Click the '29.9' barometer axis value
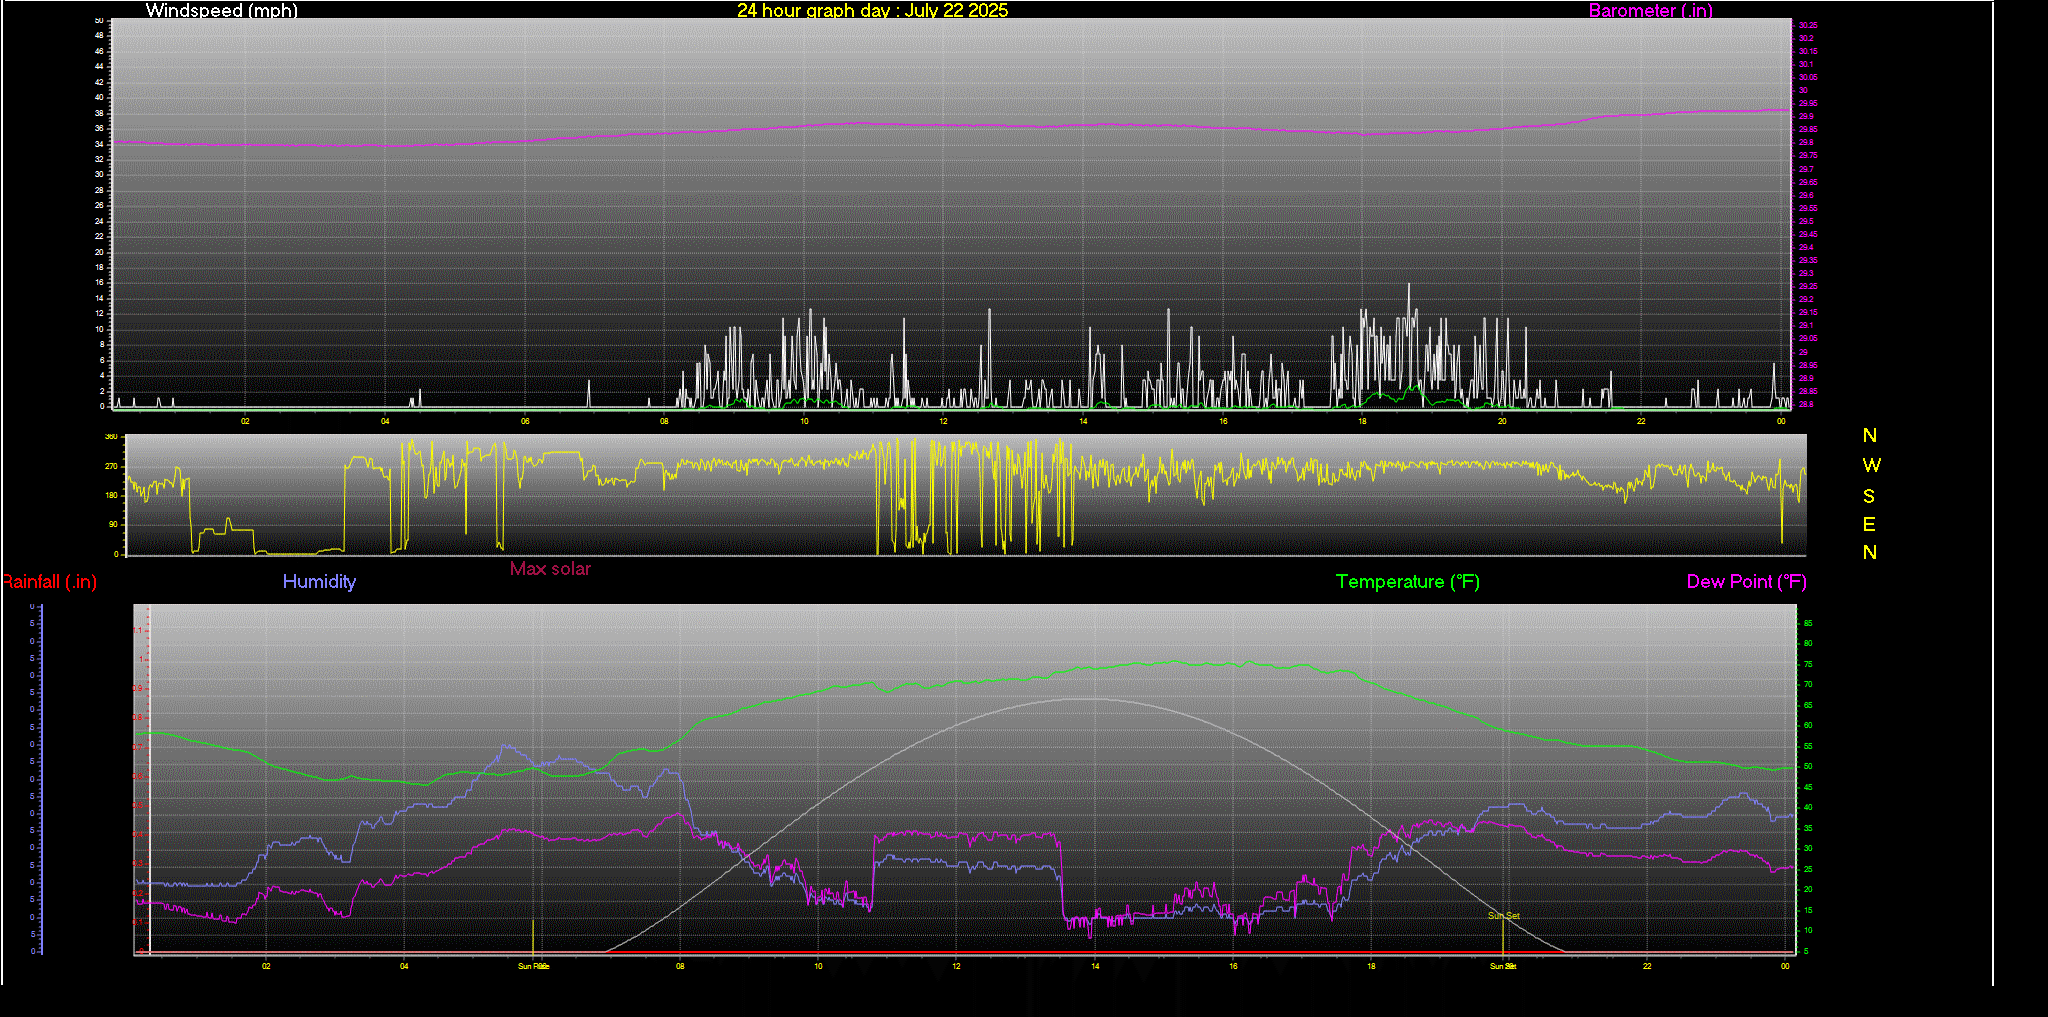Screen dimensions: 2048x1017 point(1806,116)
